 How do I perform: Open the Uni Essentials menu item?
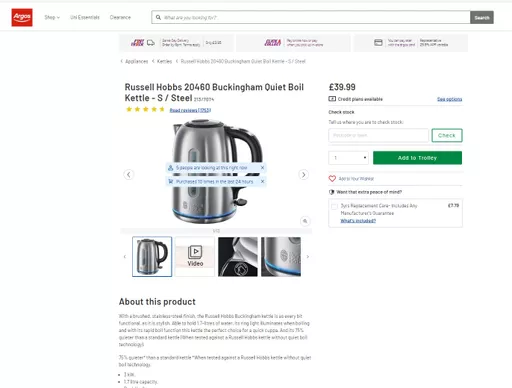(85, 17)
